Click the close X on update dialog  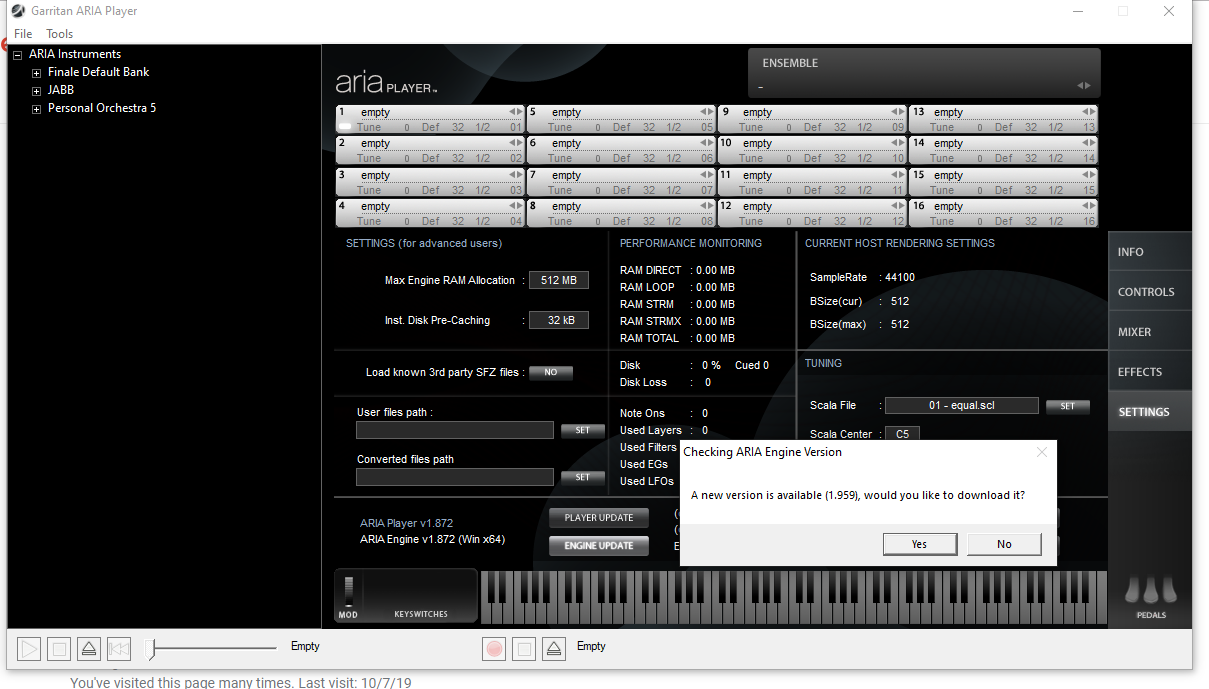tap(1041, 452)
